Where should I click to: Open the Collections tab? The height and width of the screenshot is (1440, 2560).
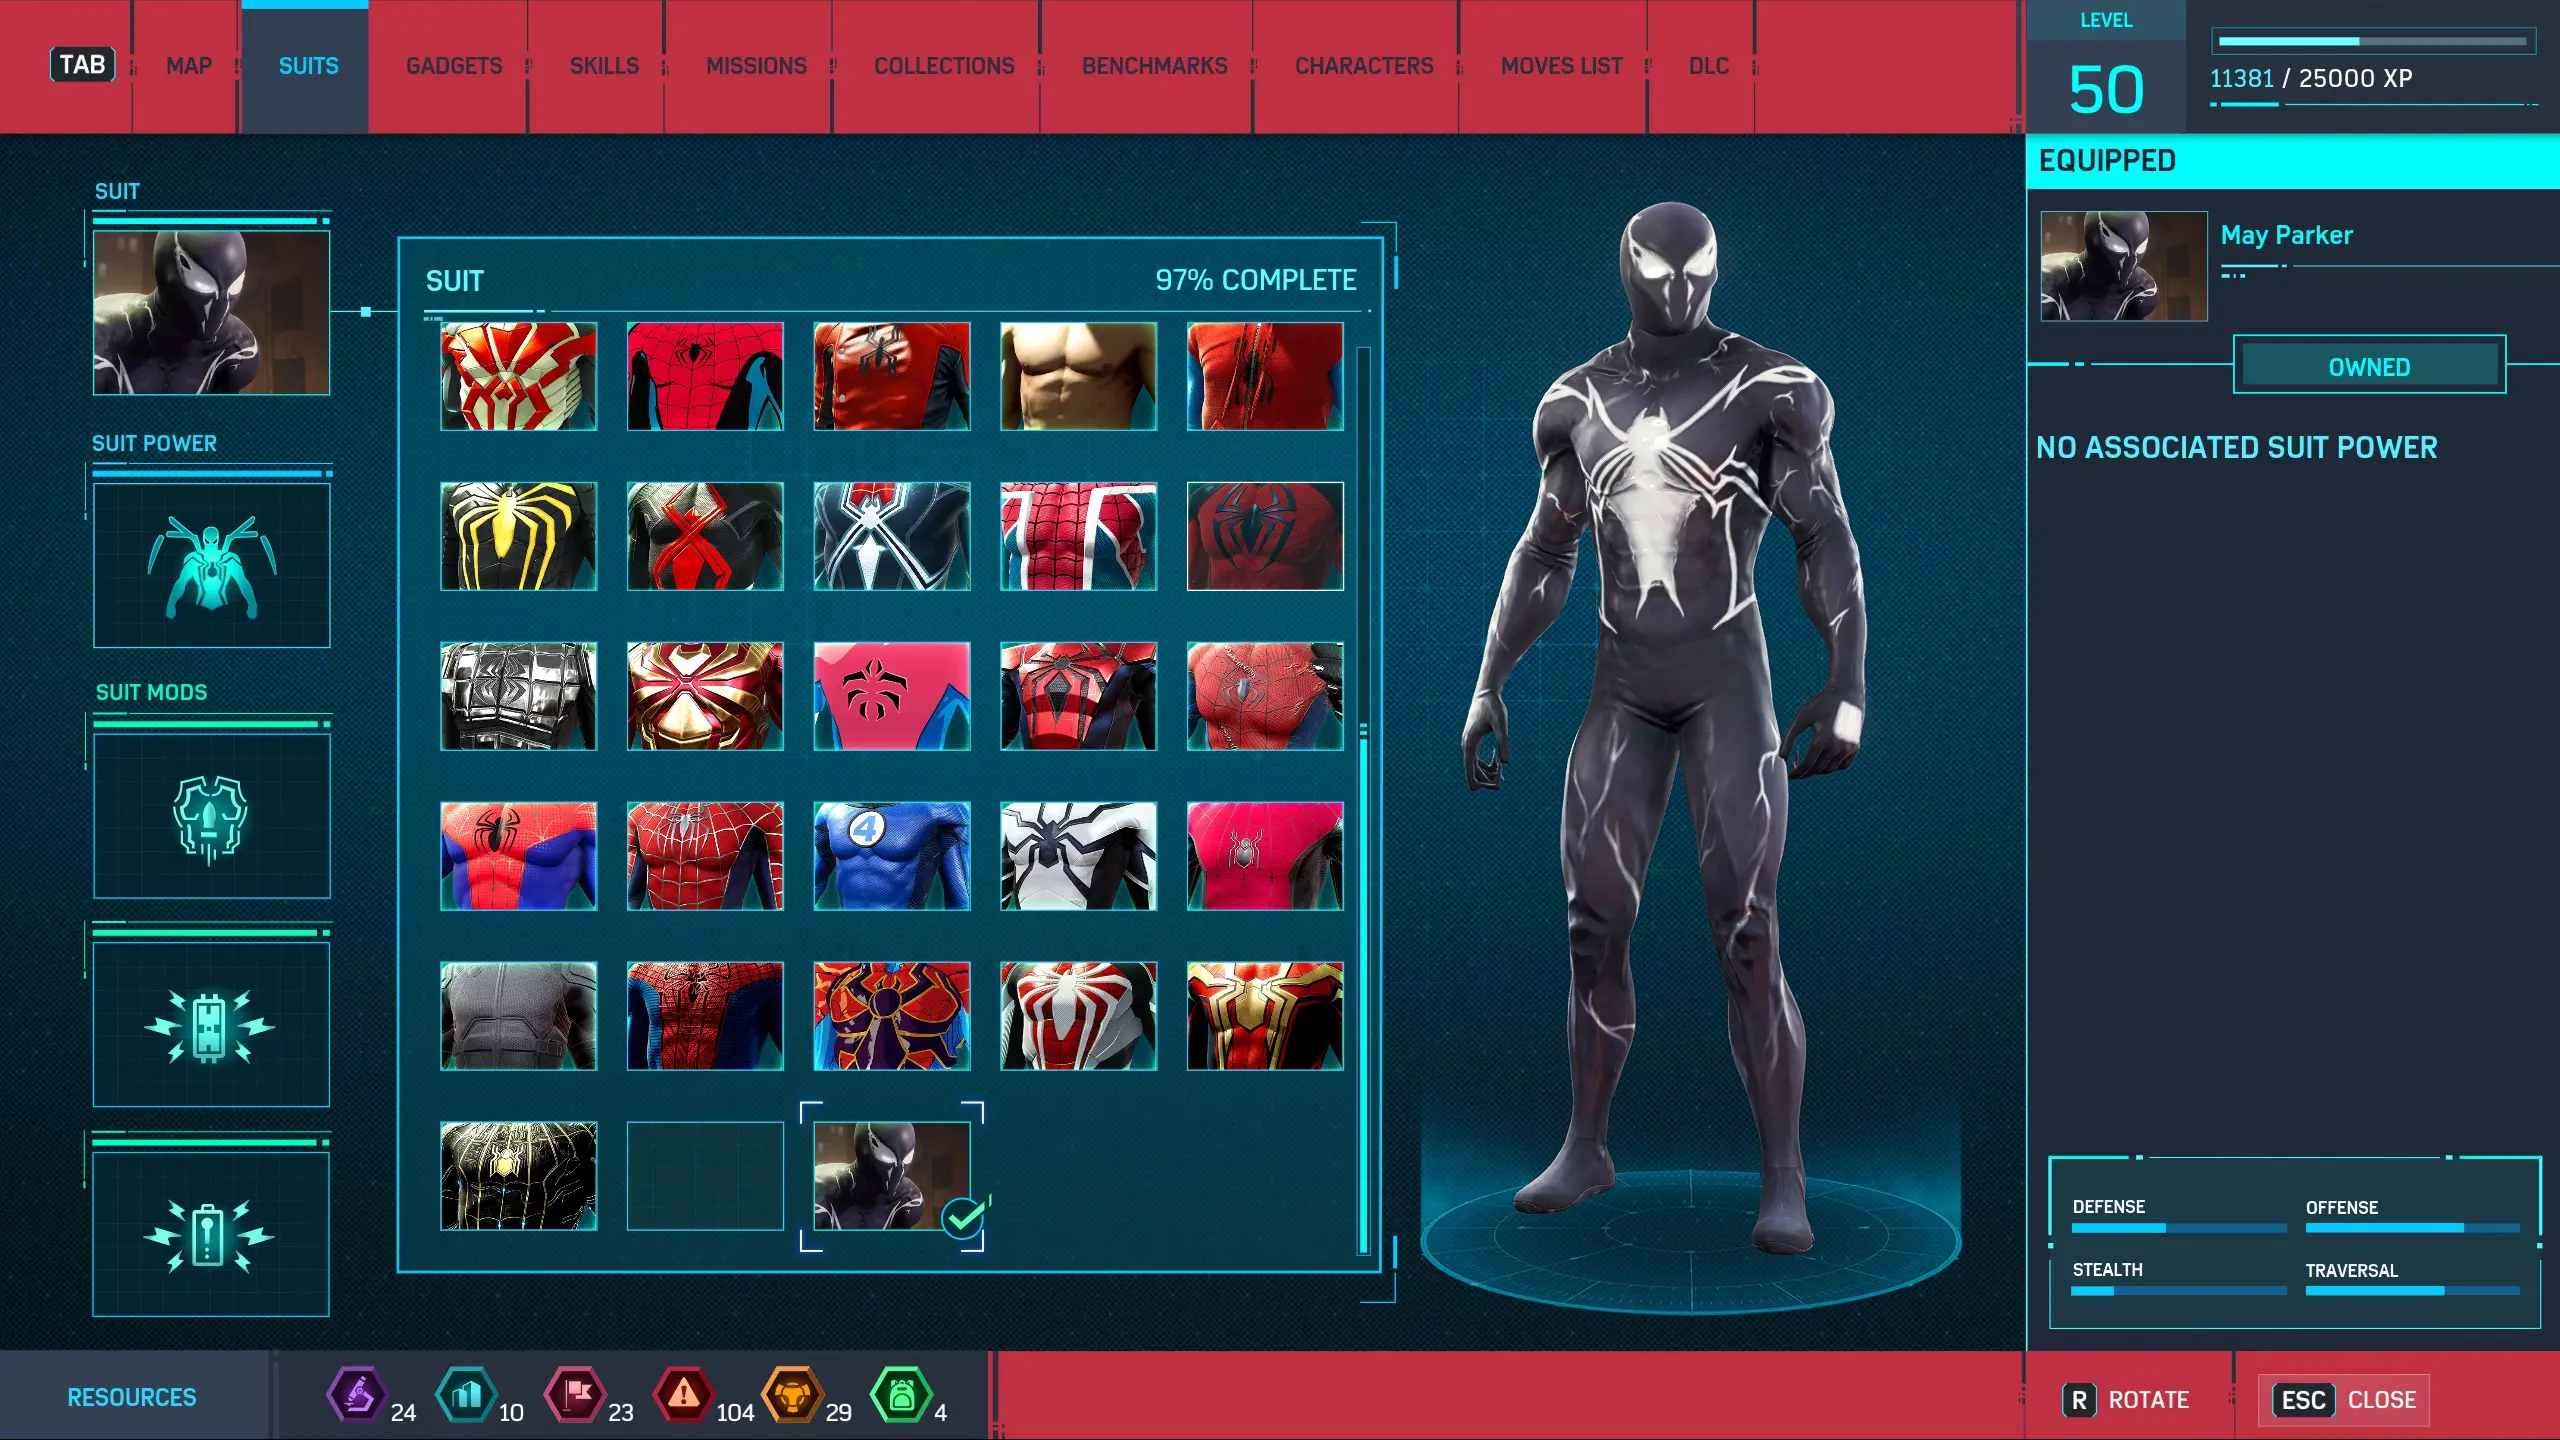click(944, 66)
